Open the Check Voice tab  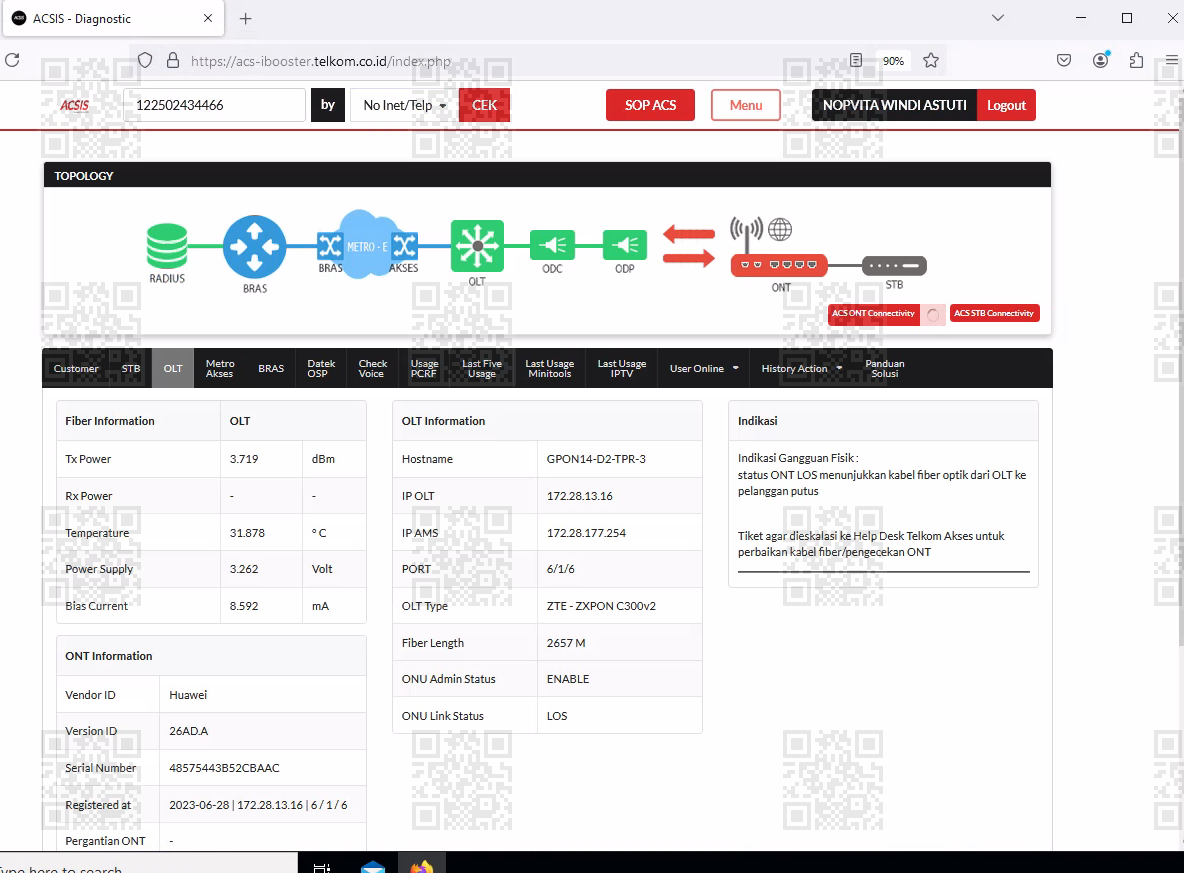[x=372, y=369]
